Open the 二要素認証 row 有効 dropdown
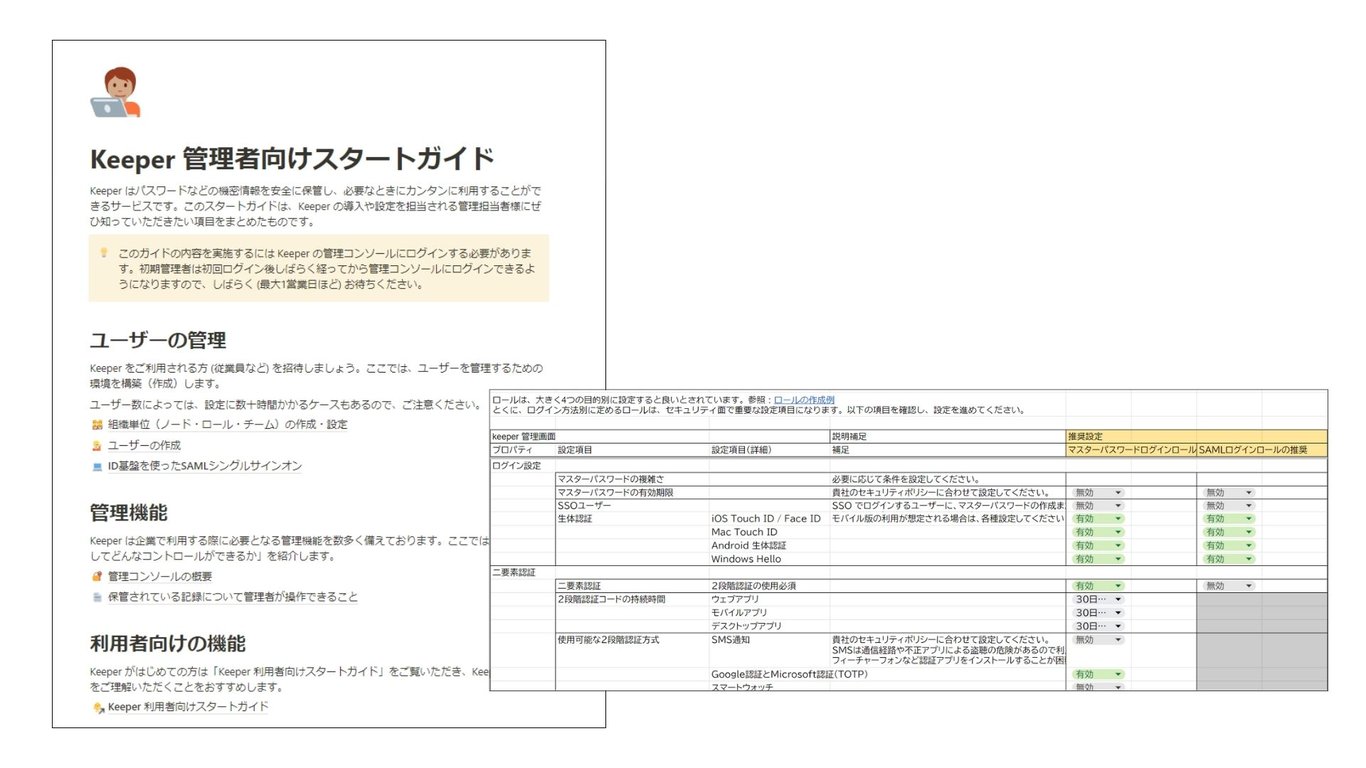 click(x=1097, y=586)
